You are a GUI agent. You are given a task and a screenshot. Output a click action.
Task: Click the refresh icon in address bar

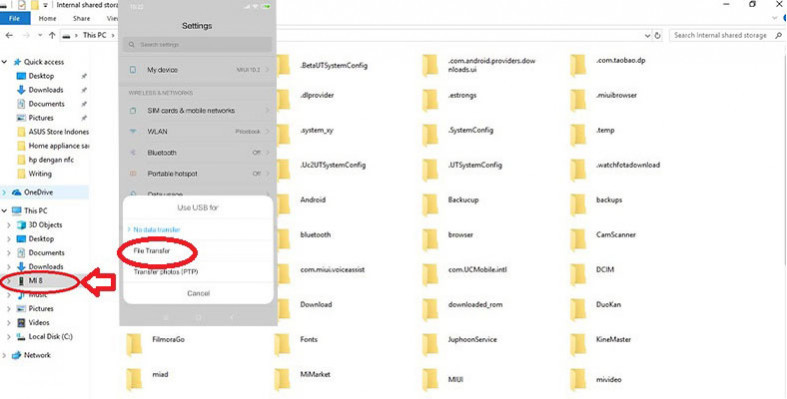coord(658,36)
